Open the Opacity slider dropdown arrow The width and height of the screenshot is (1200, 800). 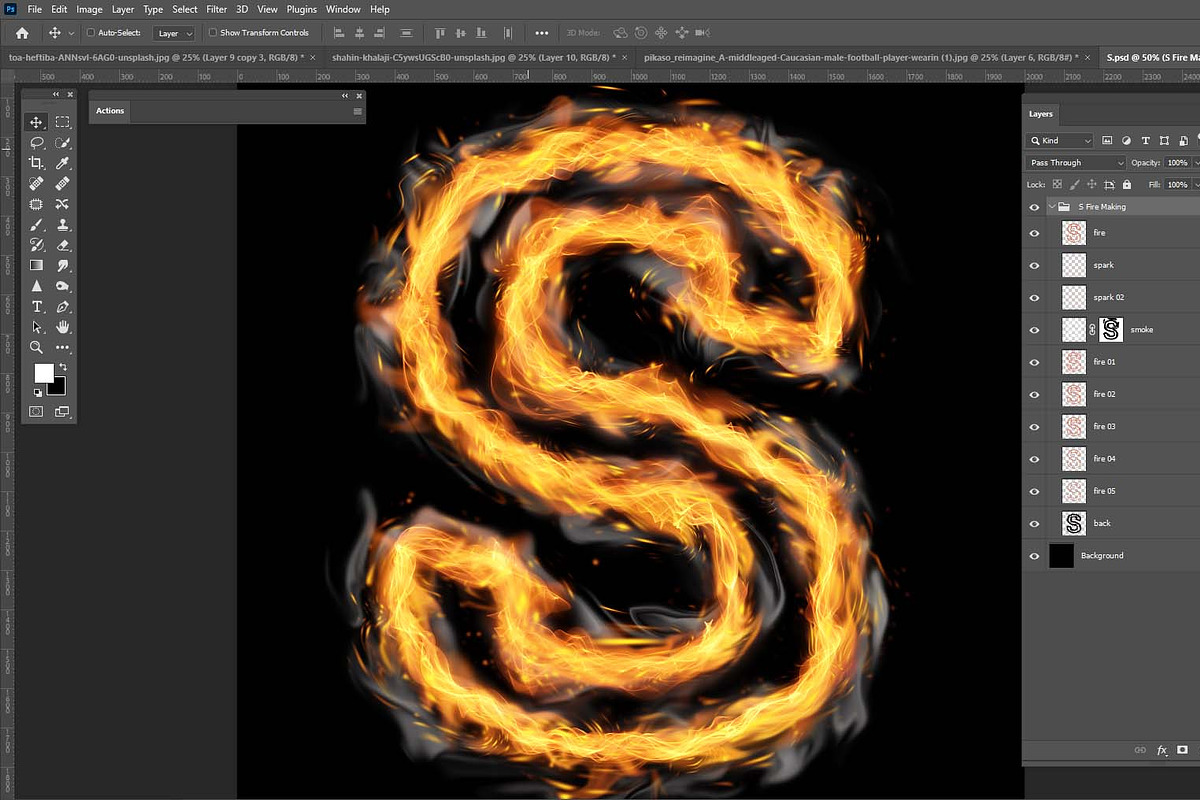tap(1195, 162)
